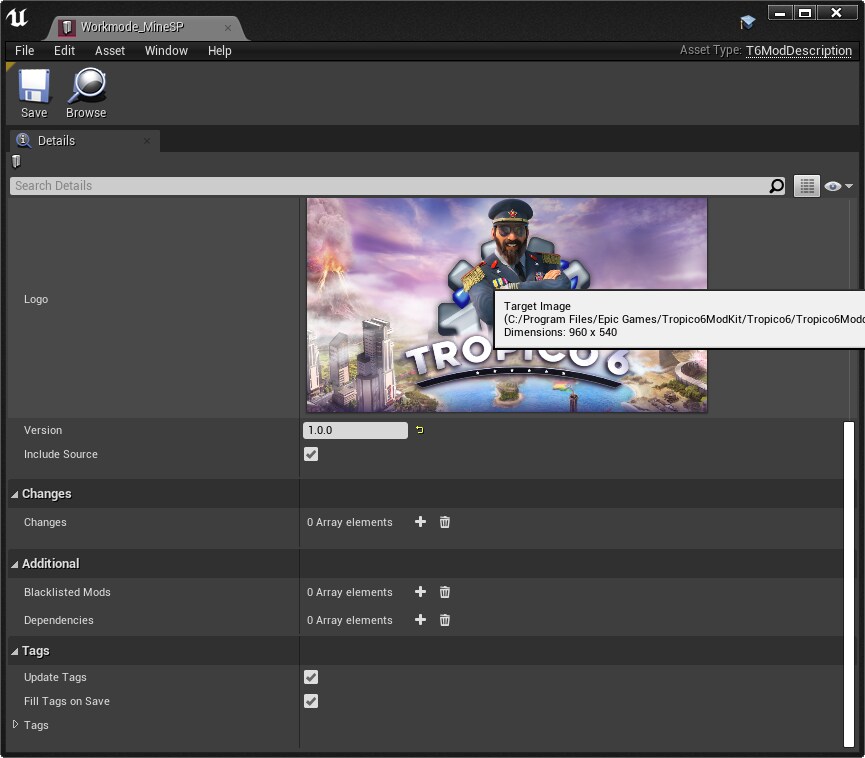
Task: Clear Blacklisted Mods with the trash icon
Action: [x=445, y=592]
